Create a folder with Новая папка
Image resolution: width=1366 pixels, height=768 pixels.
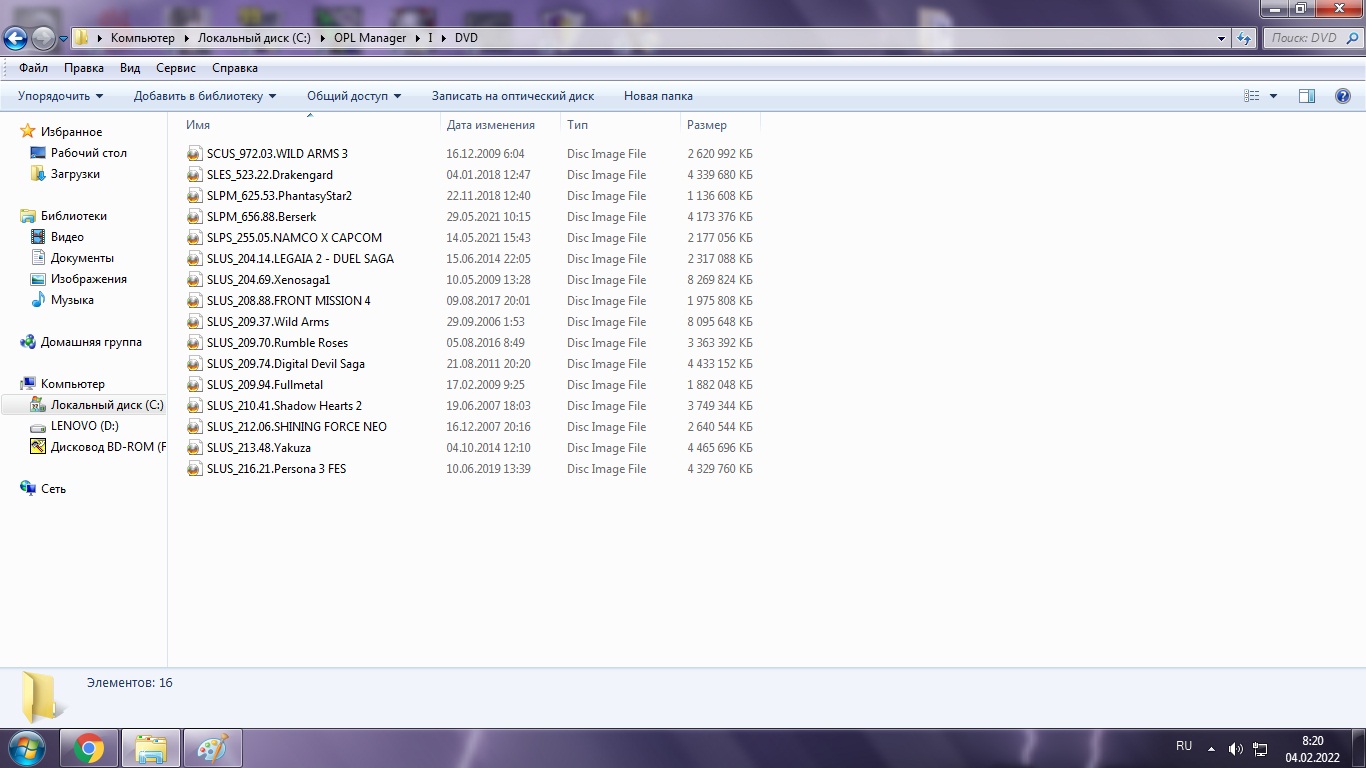(x=658, y=96)
